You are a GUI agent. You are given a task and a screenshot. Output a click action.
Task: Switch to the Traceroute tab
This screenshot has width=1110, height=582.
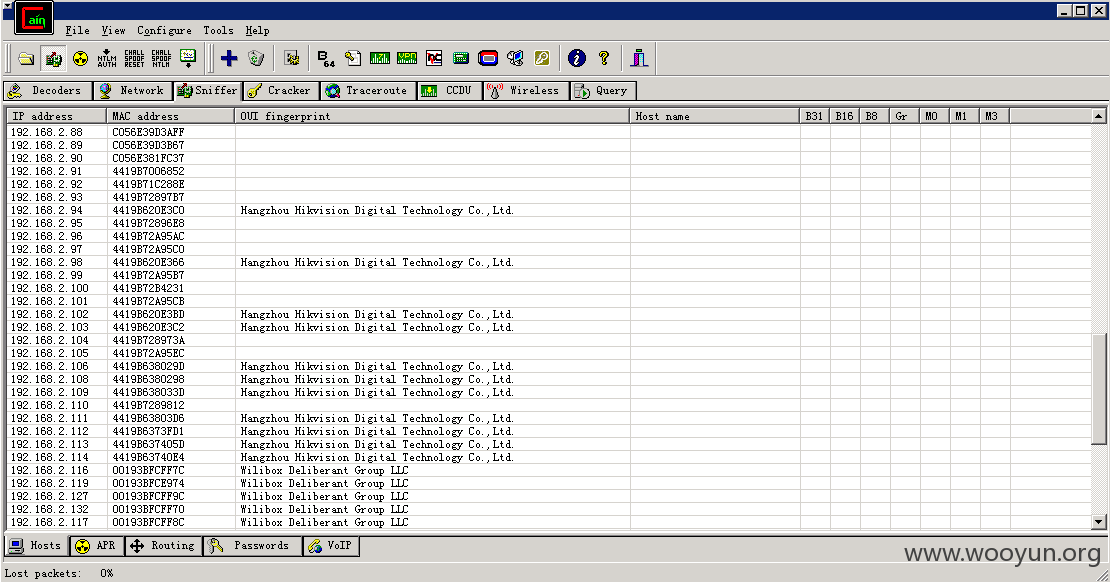click(x=367, y=91)
